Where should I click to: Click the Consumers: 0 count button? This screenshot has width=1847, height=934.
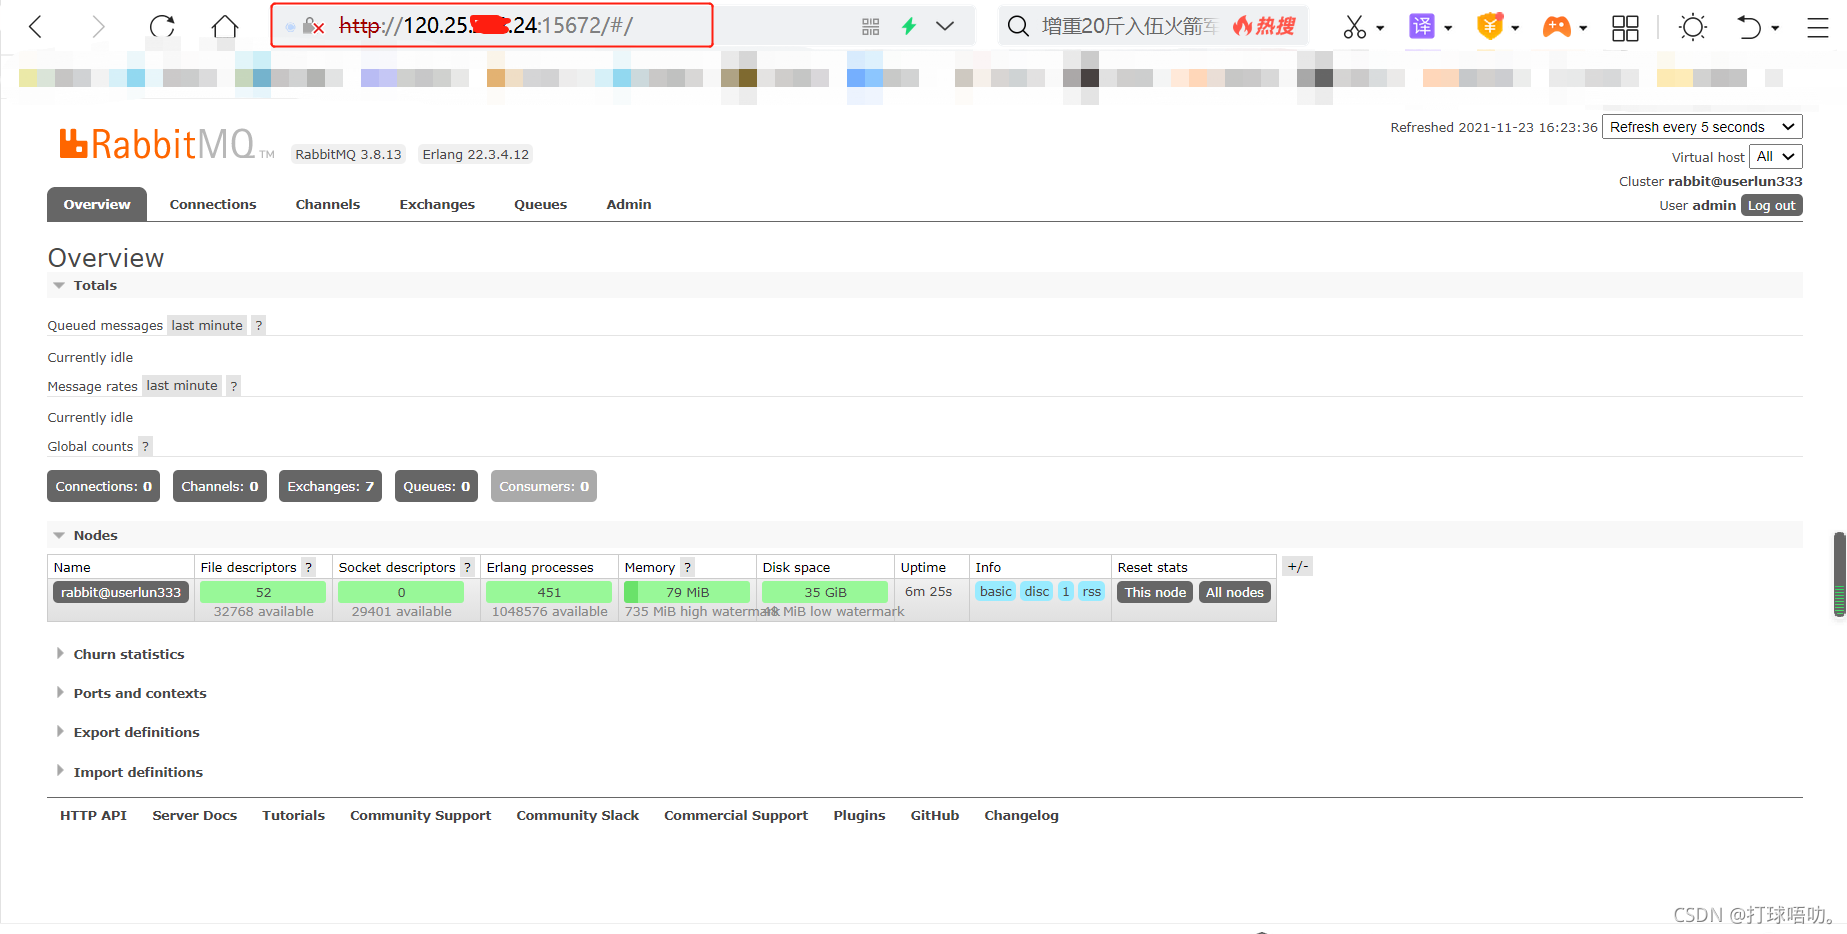tap(544, 486)
